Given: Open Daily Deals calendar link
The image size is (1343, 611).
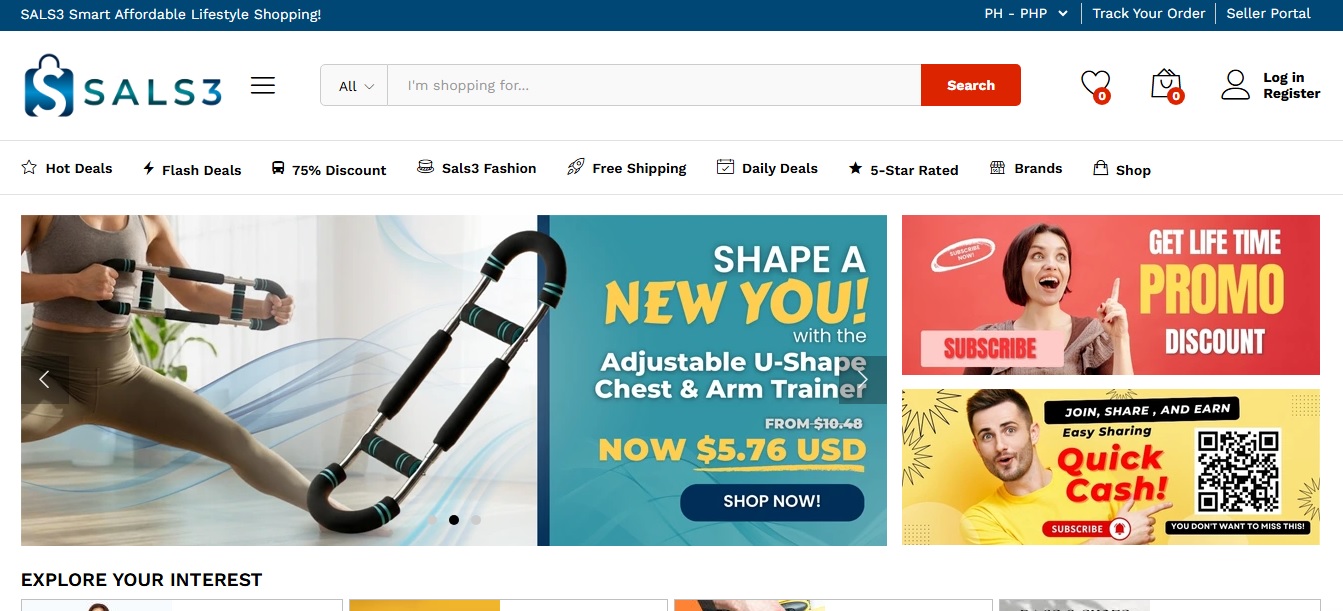Looking at the screenshot, I should (767, 168).
